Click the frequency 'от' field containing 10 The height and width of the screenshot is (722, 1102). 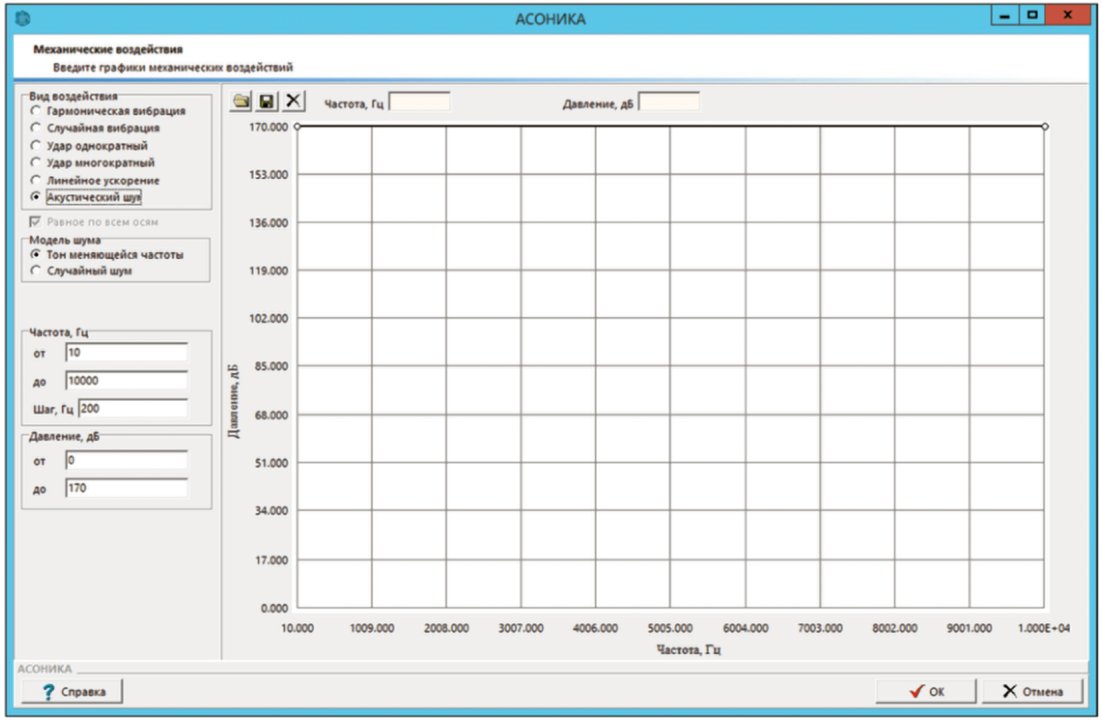pyautogui.click(x=127, y=352)
